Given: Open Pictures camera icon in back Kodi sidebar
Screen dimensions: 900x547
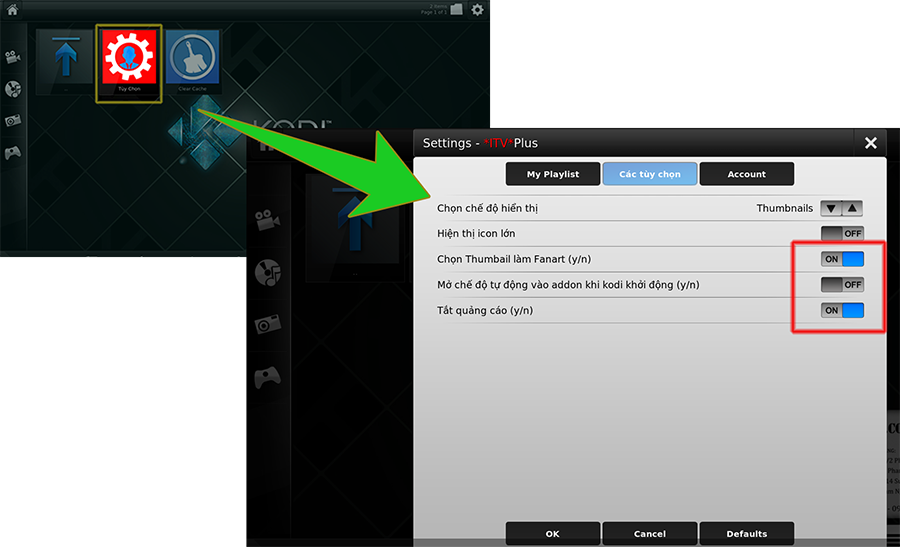Looking at the screenshot, I should (x=13, y=120).
